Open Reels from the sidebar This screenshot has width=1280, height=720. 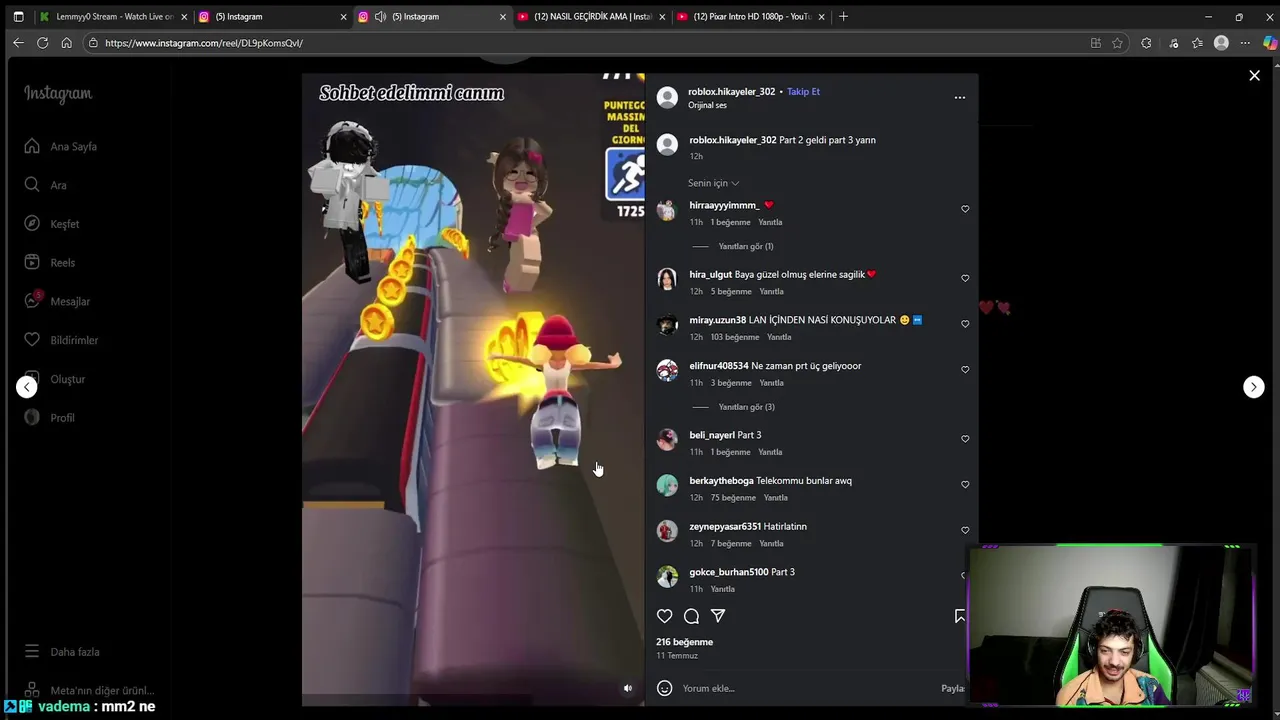(50, 262)
